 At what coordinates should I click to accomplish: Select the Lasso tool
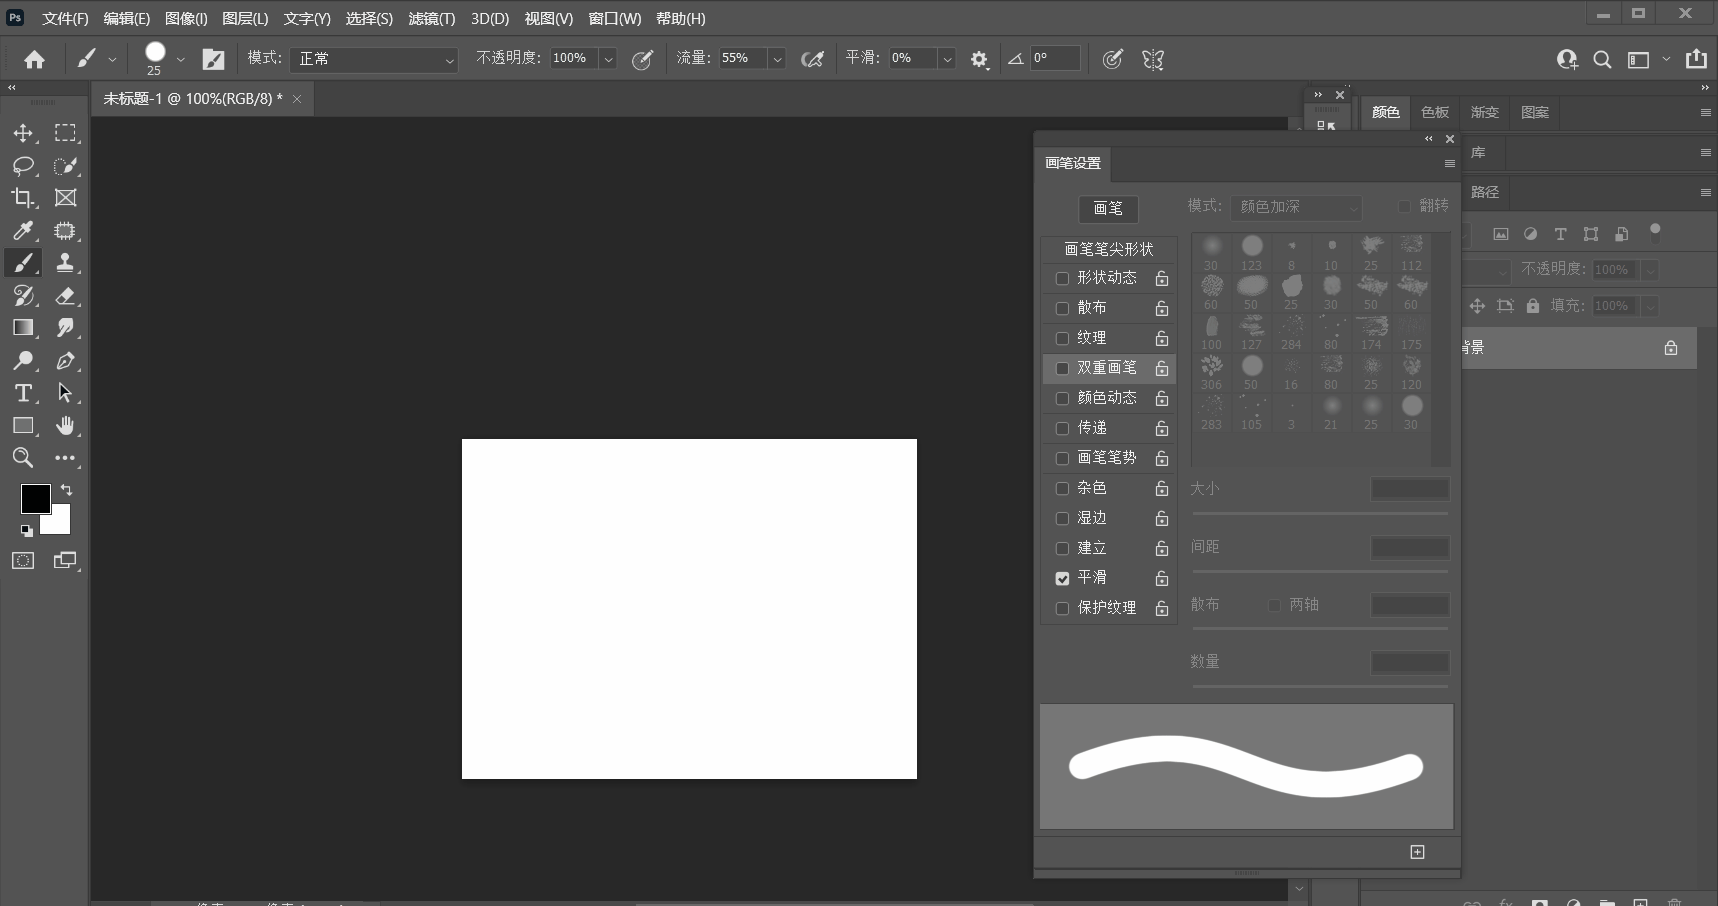[x=23, y=166]
